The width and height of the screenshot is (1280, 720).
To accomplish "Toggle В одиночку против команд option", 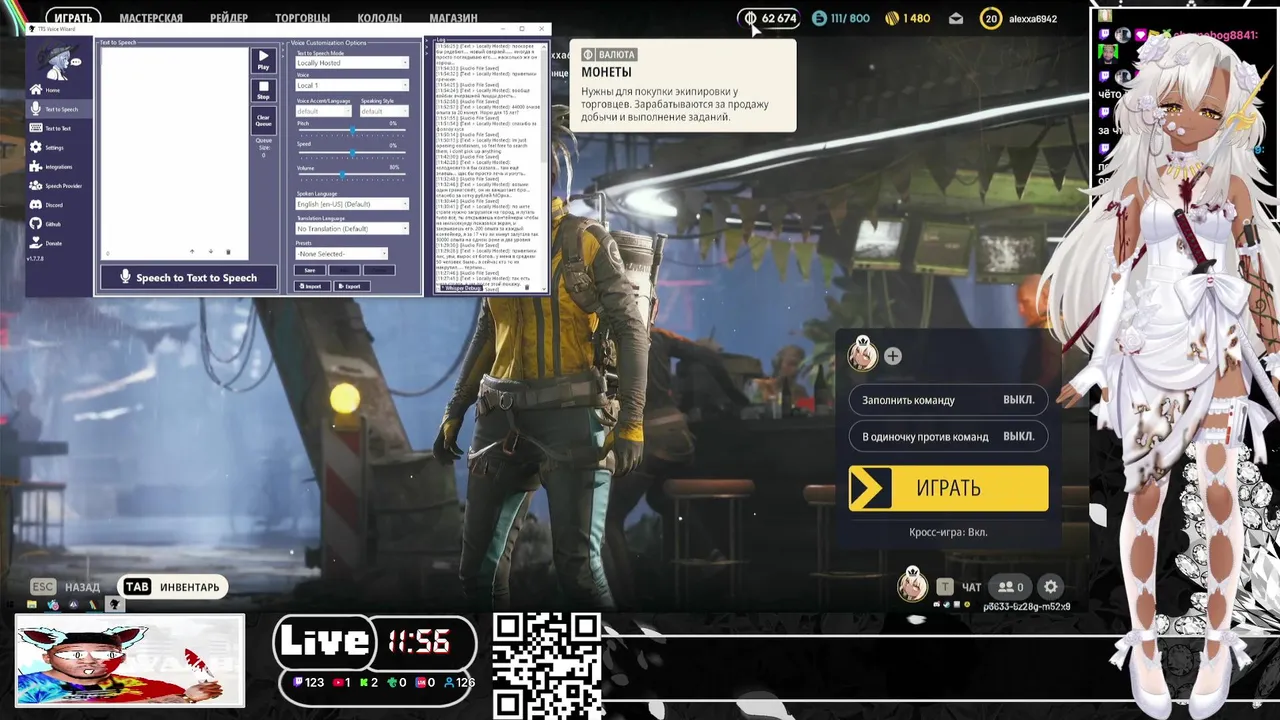I will coord(948,436).
